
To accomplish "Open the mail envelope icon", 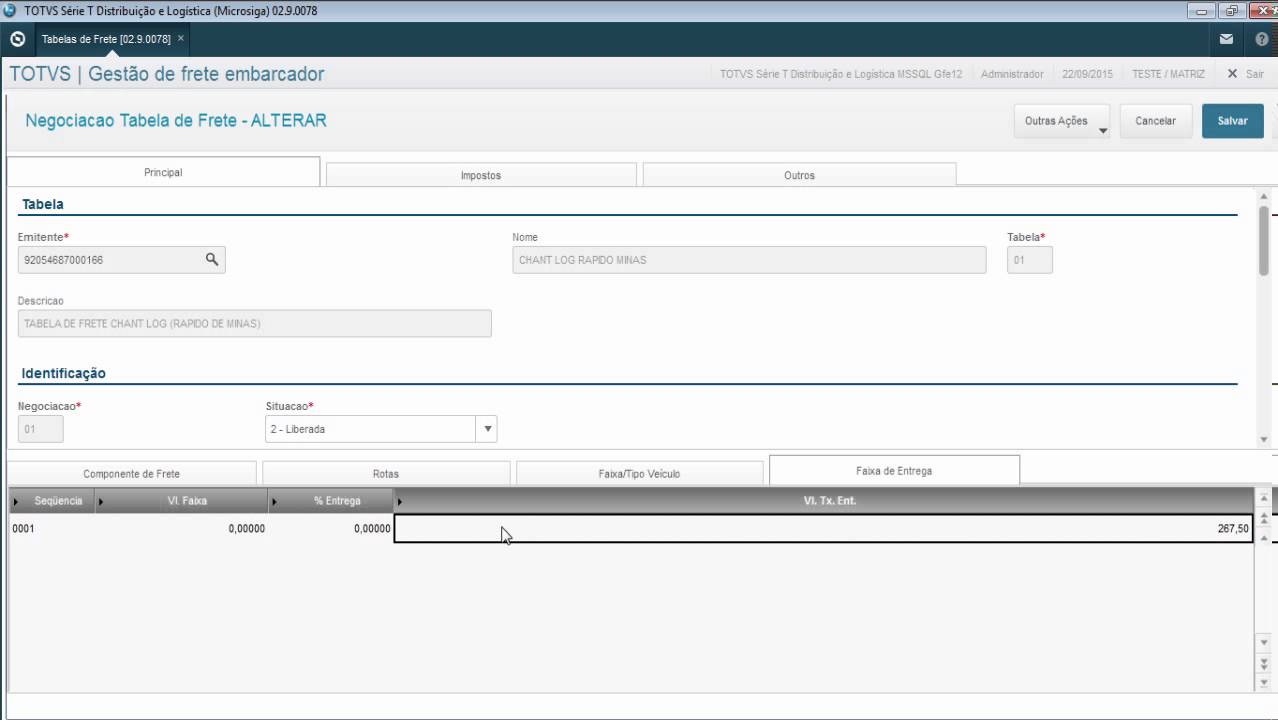I will click(1226, 40).
